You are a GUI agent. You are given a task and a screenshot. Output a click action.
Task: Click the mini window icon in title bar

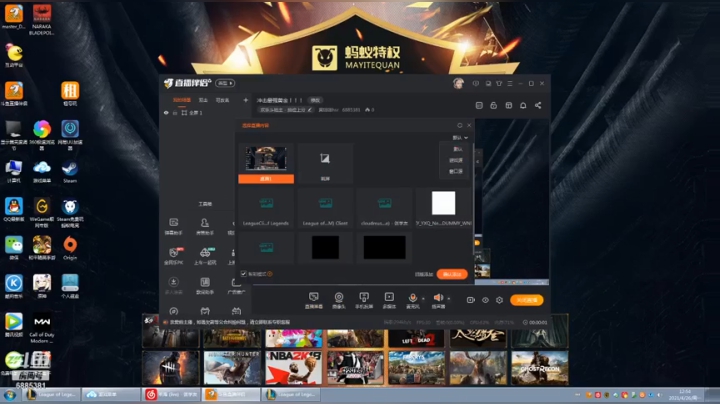(488, 84)
